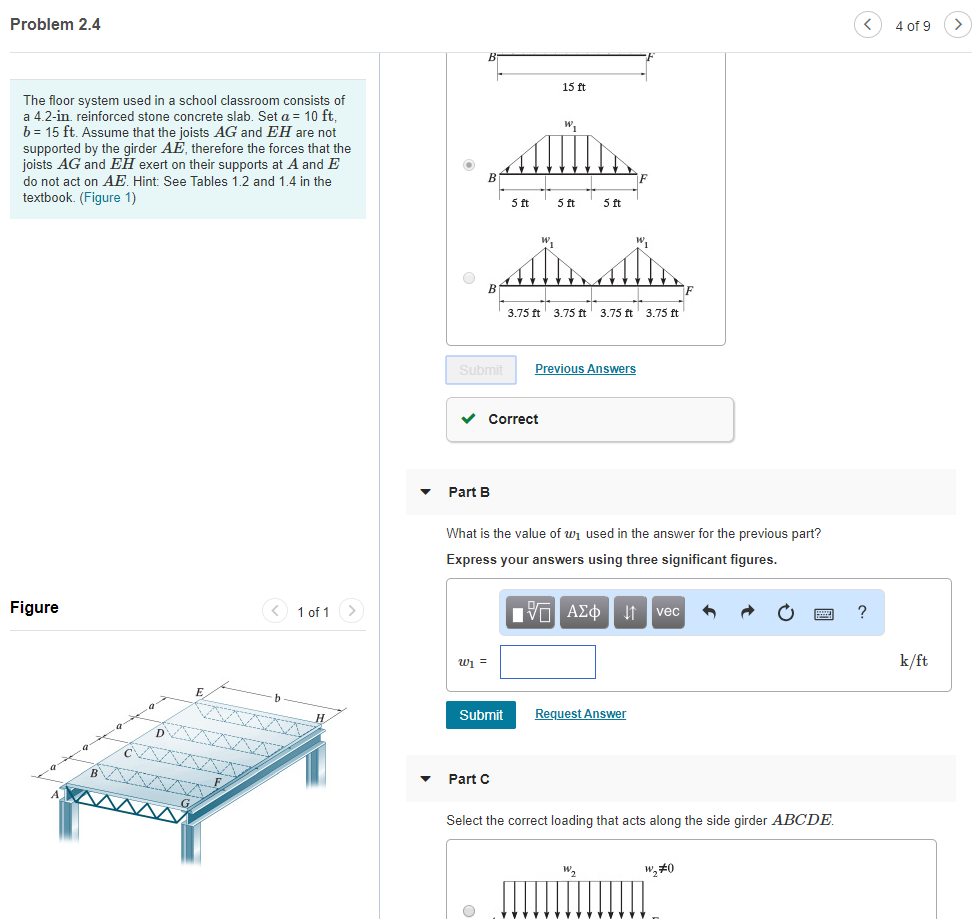
Task: Go to the next problem arrow
Action: [x=957, y=25]
